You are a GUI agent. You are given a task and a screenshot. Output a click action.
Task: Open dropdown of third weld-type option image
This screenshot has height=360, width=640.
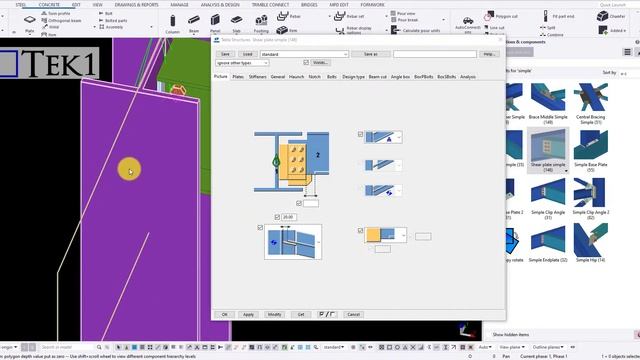click(399, 191)
